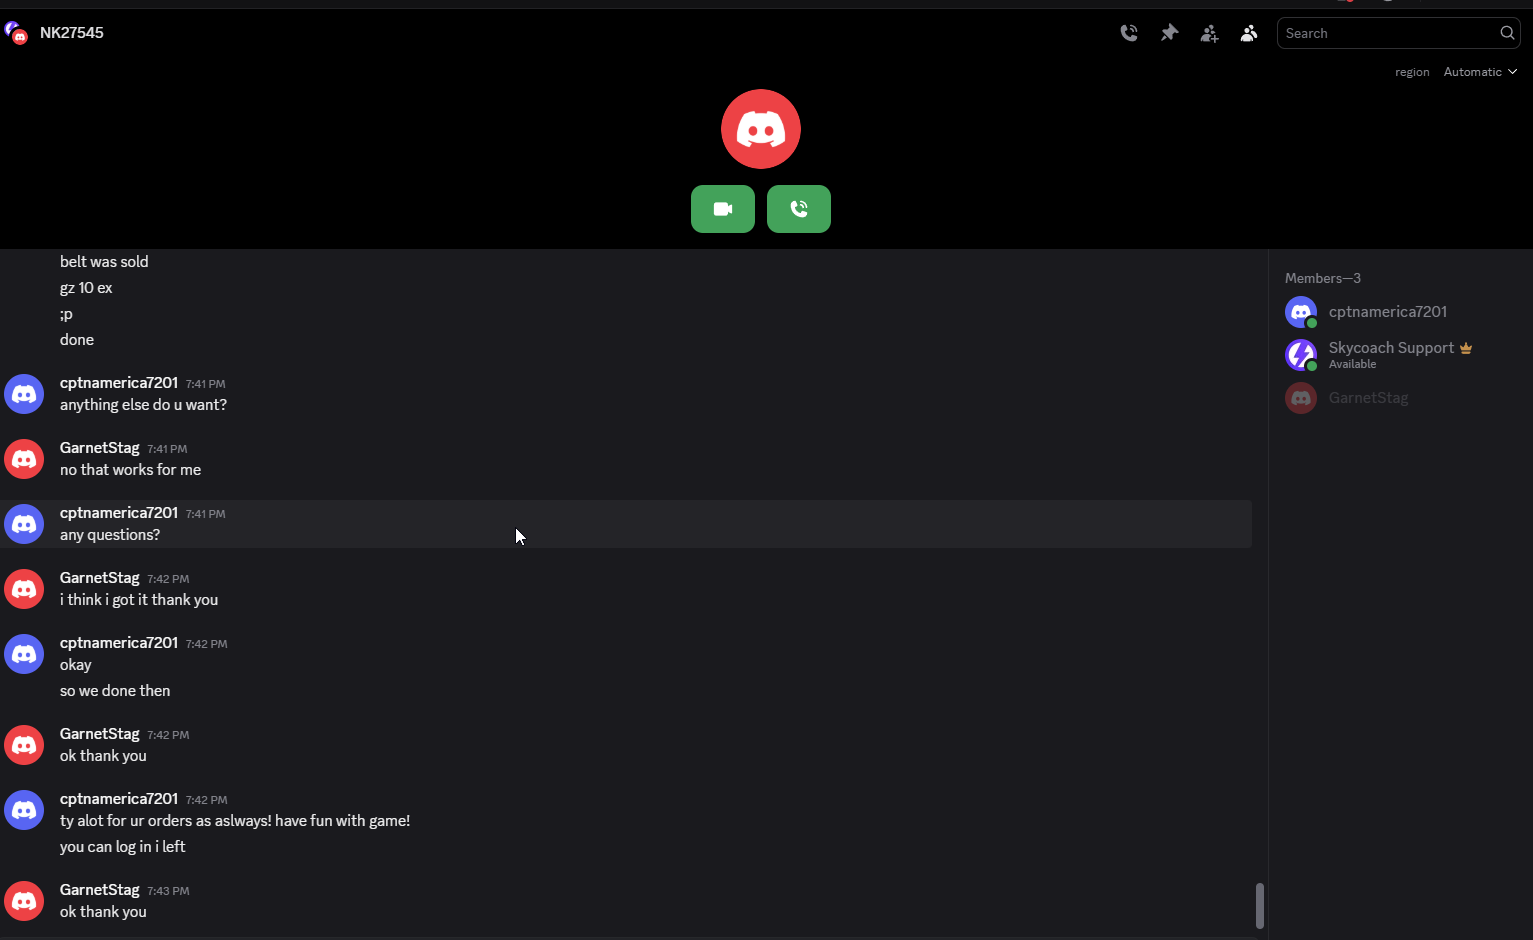The width and height of the screenshot is (1533, 940).
Task: Click GarnetStag's avatar beside the 7:43 PM message
Action: coord(24,901)
